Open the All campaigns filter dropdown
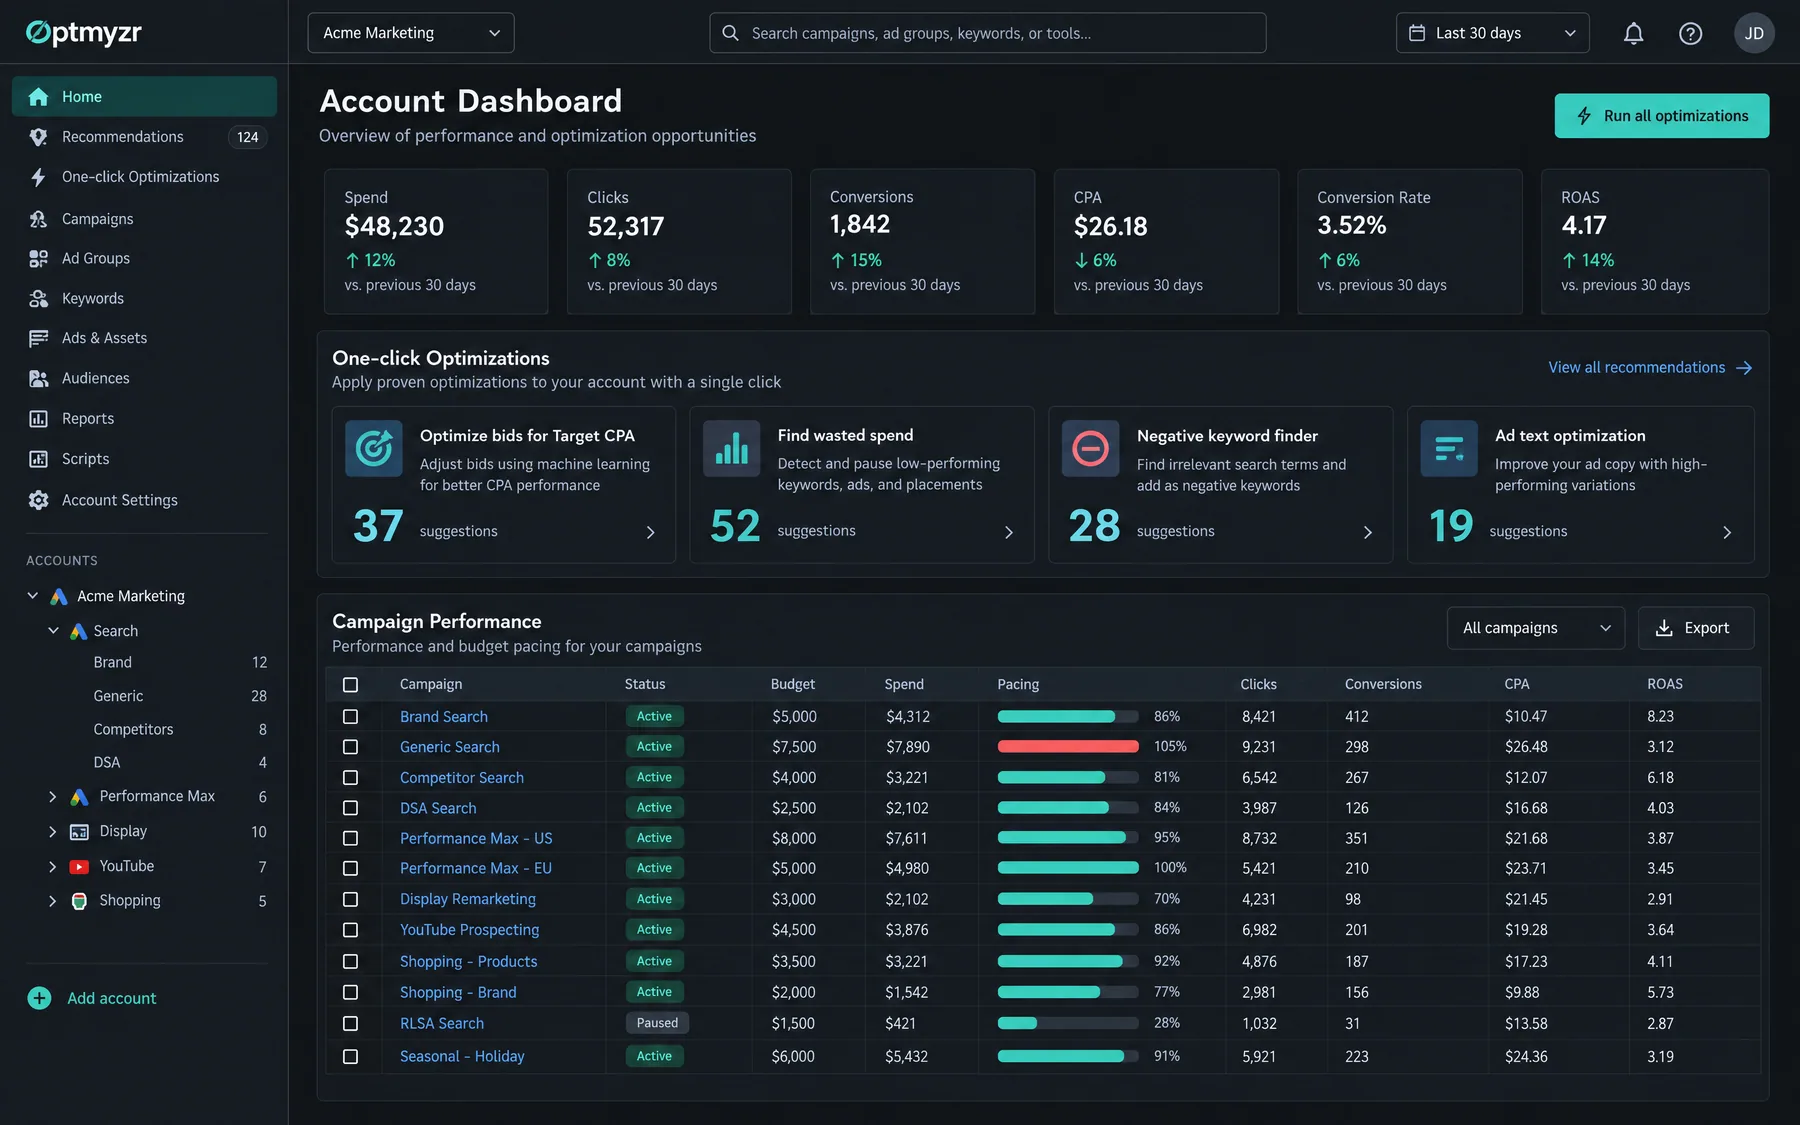Image resolution: width=1800 pixels, height=1125 pixels. coord(1535,628)
